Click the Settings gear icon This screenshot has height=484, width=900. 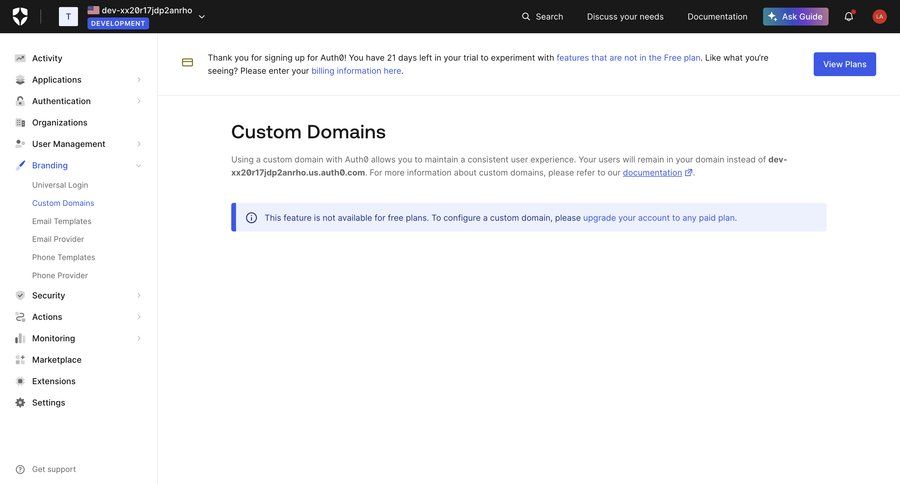[x=20, y=402]
